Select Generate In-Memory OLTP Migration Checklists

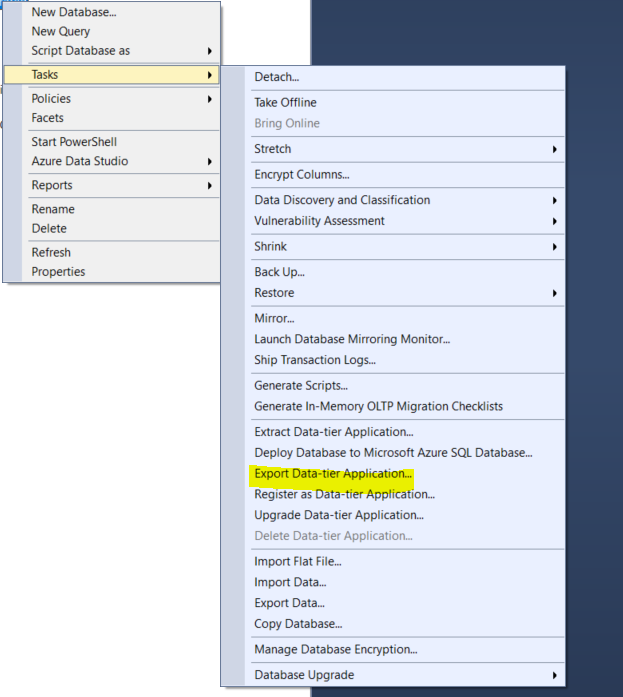tap(393, 406)
